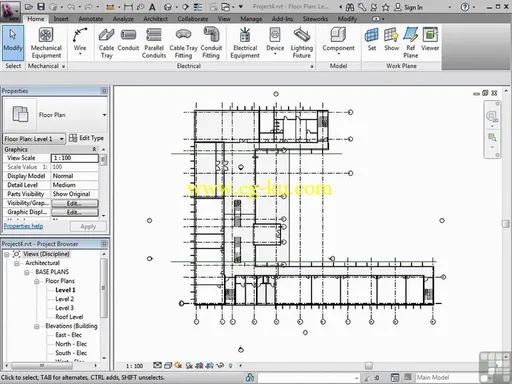Click Edit for Graphic Display Options

[75, 212]
